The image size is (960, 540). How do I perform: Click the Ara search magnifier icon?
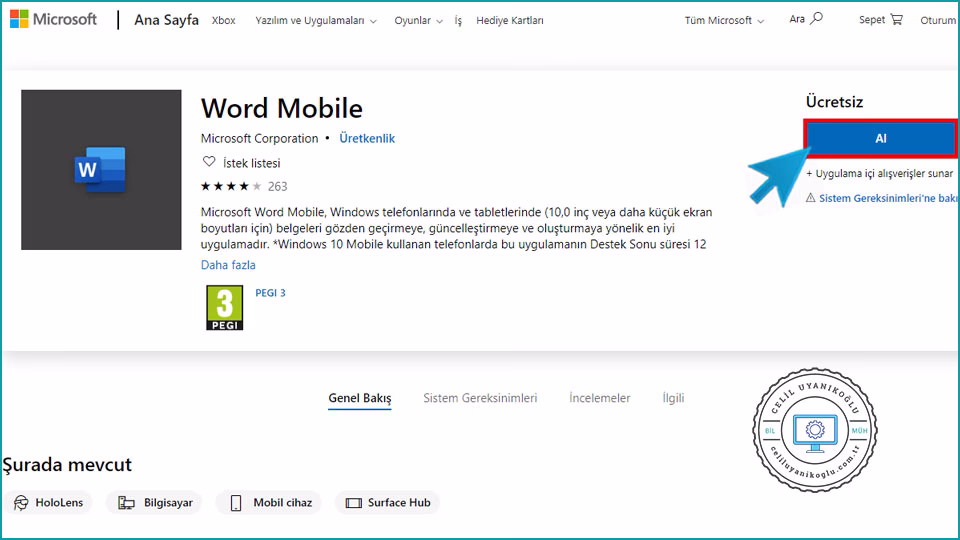coord(816,19)
